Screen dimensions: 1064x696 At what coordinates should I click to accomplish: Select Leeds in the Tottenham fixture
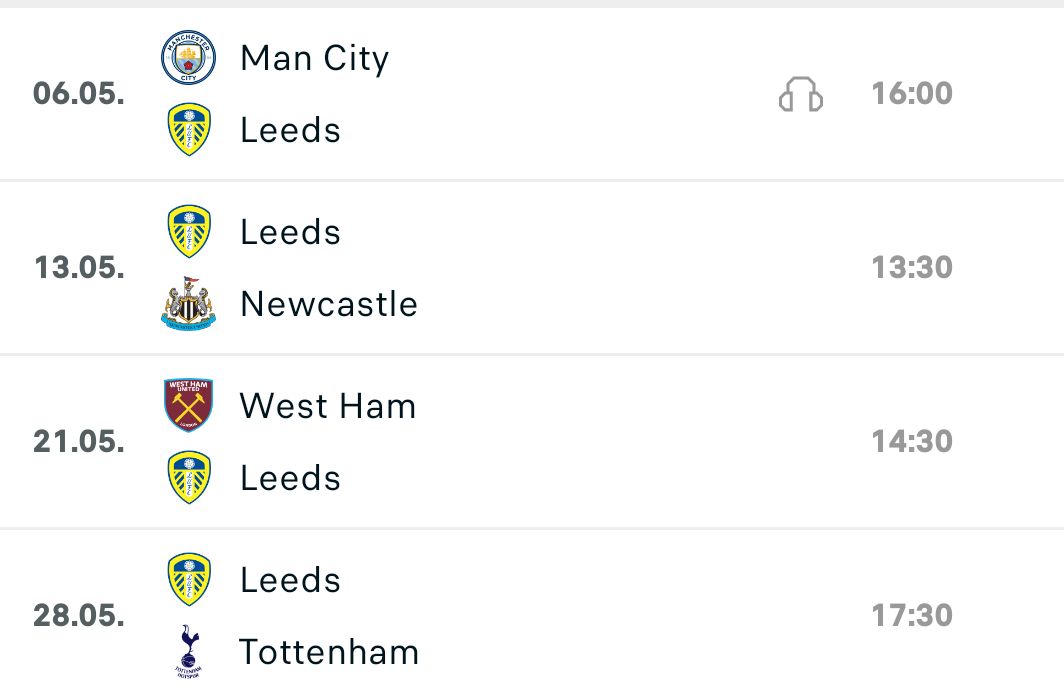click(x=290, y=580)
